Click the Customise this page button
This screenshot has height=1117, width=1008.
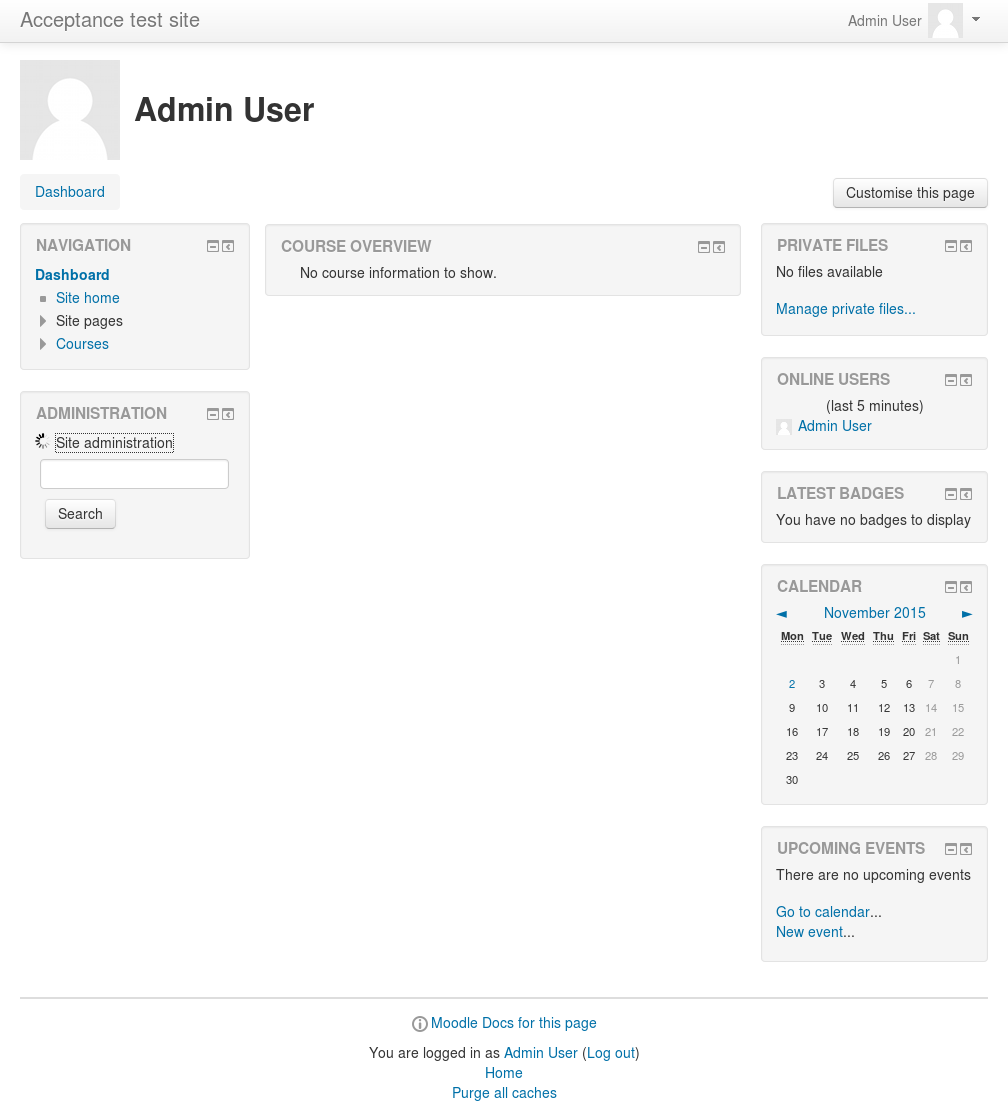(x=910, y=193)
